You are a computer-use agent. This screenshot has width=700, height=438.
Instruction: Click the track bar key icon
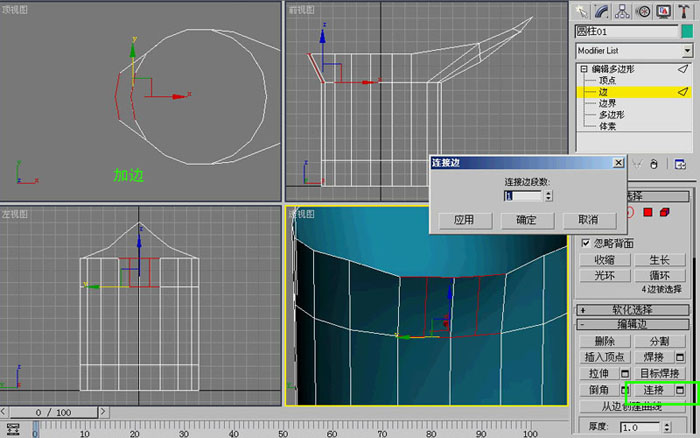pos(13,430)
